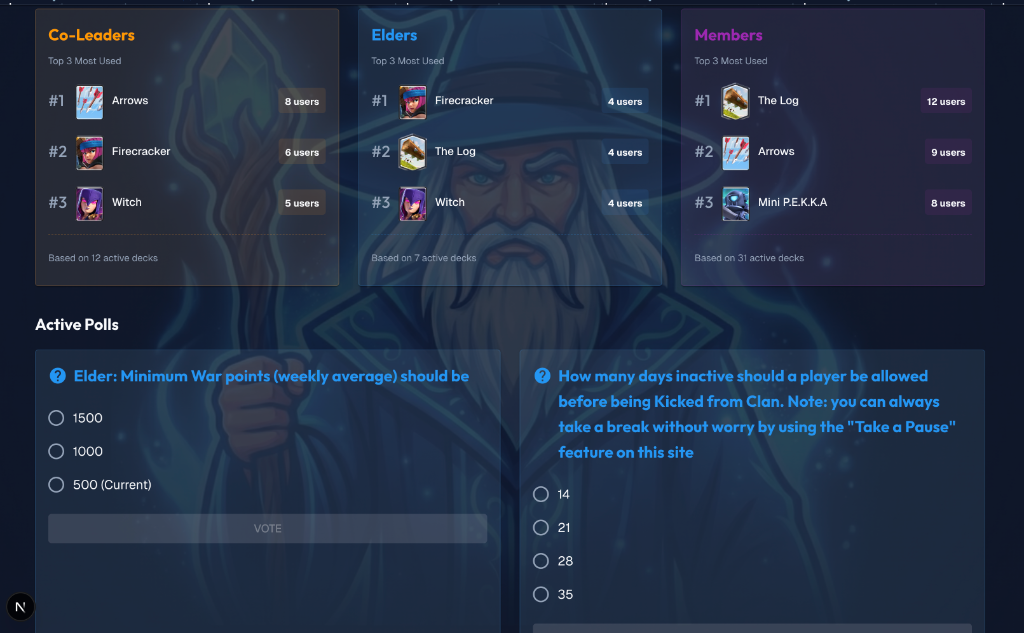Click the Firecracker card icon under Elders
Image resolution: width=1024 pixels, height=633 pixels.
(x=413, y=102)
